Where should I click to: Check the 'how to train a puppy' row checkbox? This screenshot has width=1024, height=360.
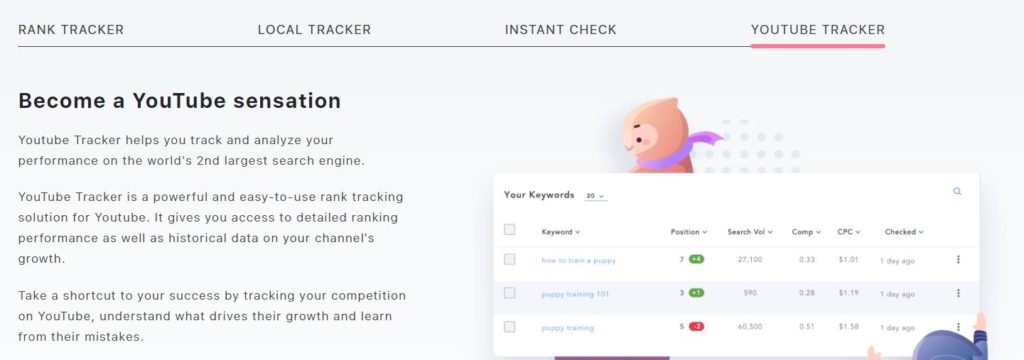click(x=509, y=259)
